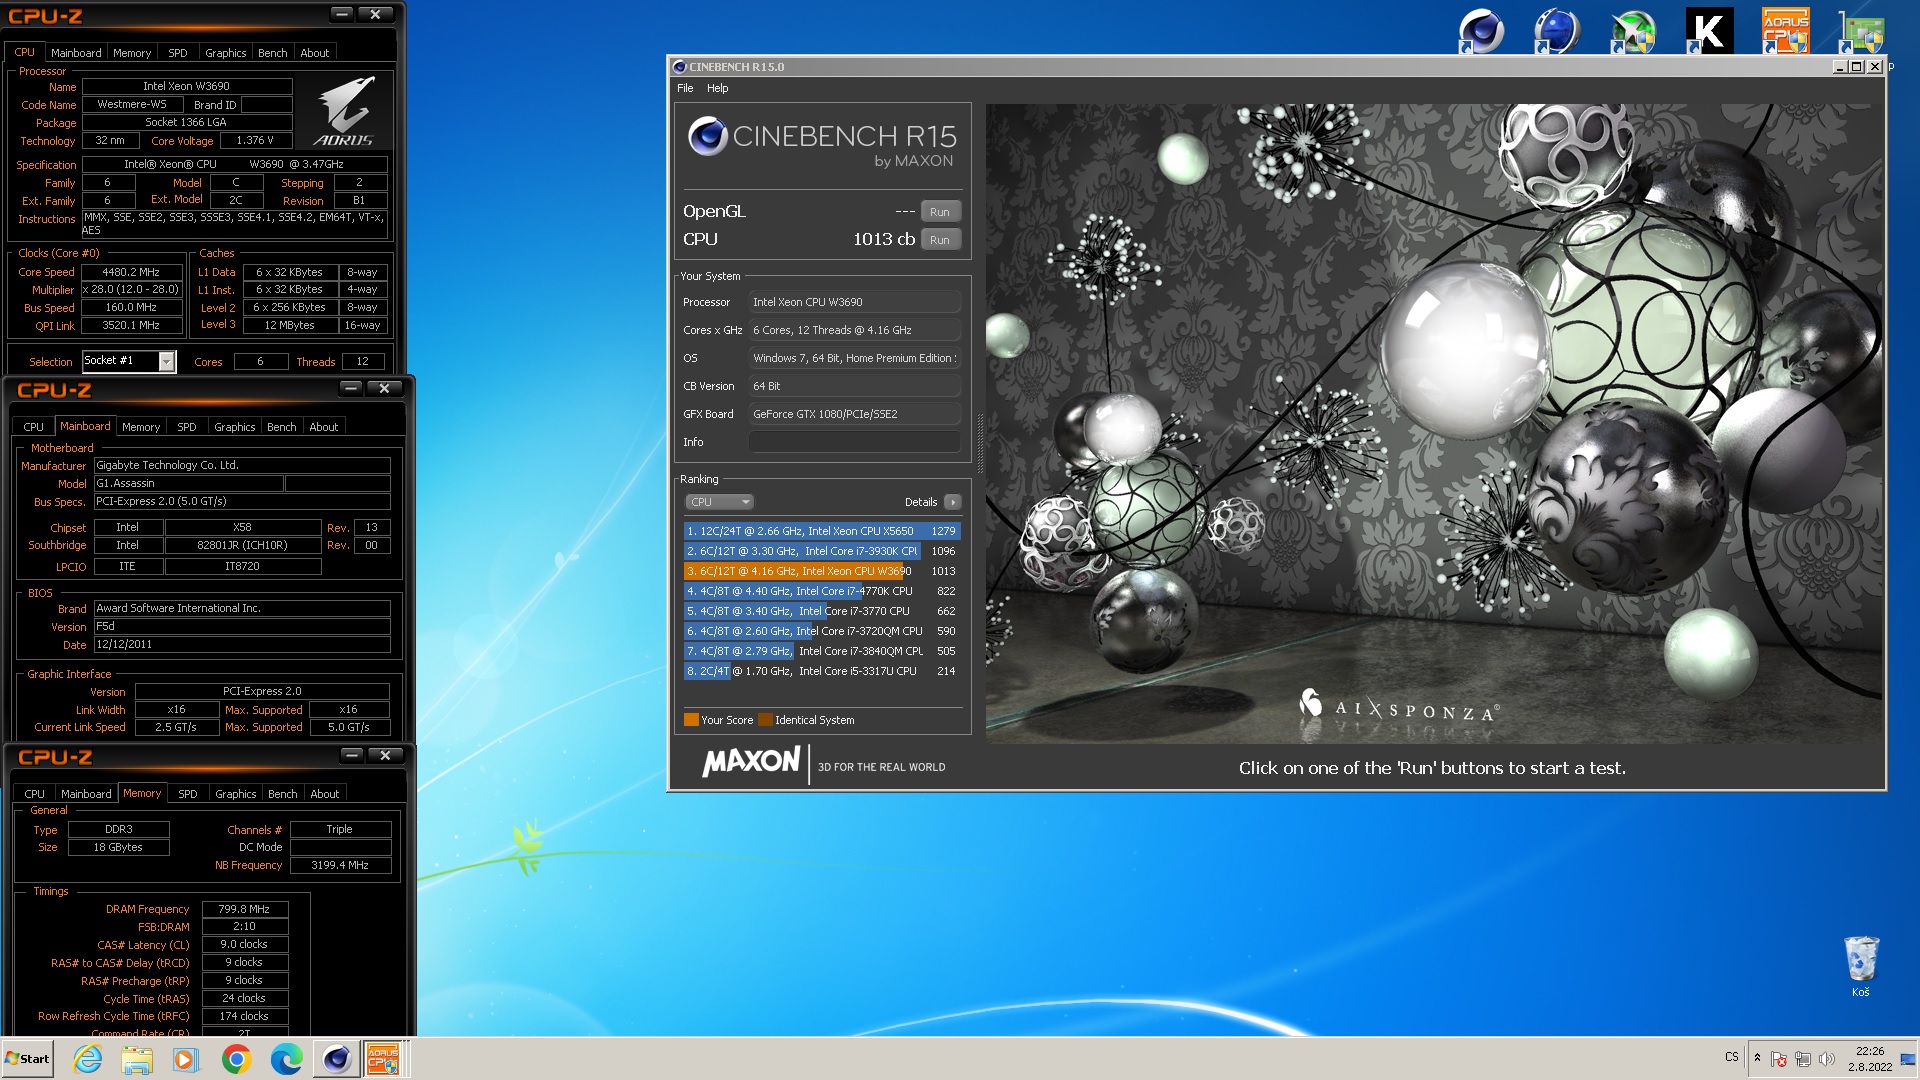Open the taskbar clock showing 22:26
Screen dimensions: 1920x1080
point(1869,1059)
